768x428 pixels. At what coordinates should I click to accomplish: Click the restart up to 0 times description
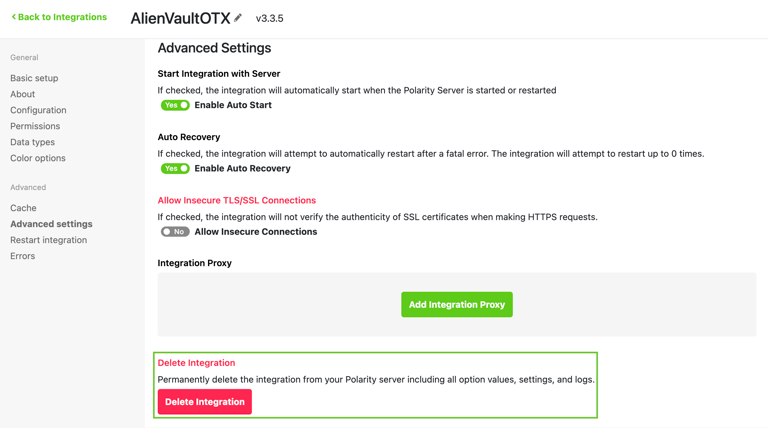431,154
